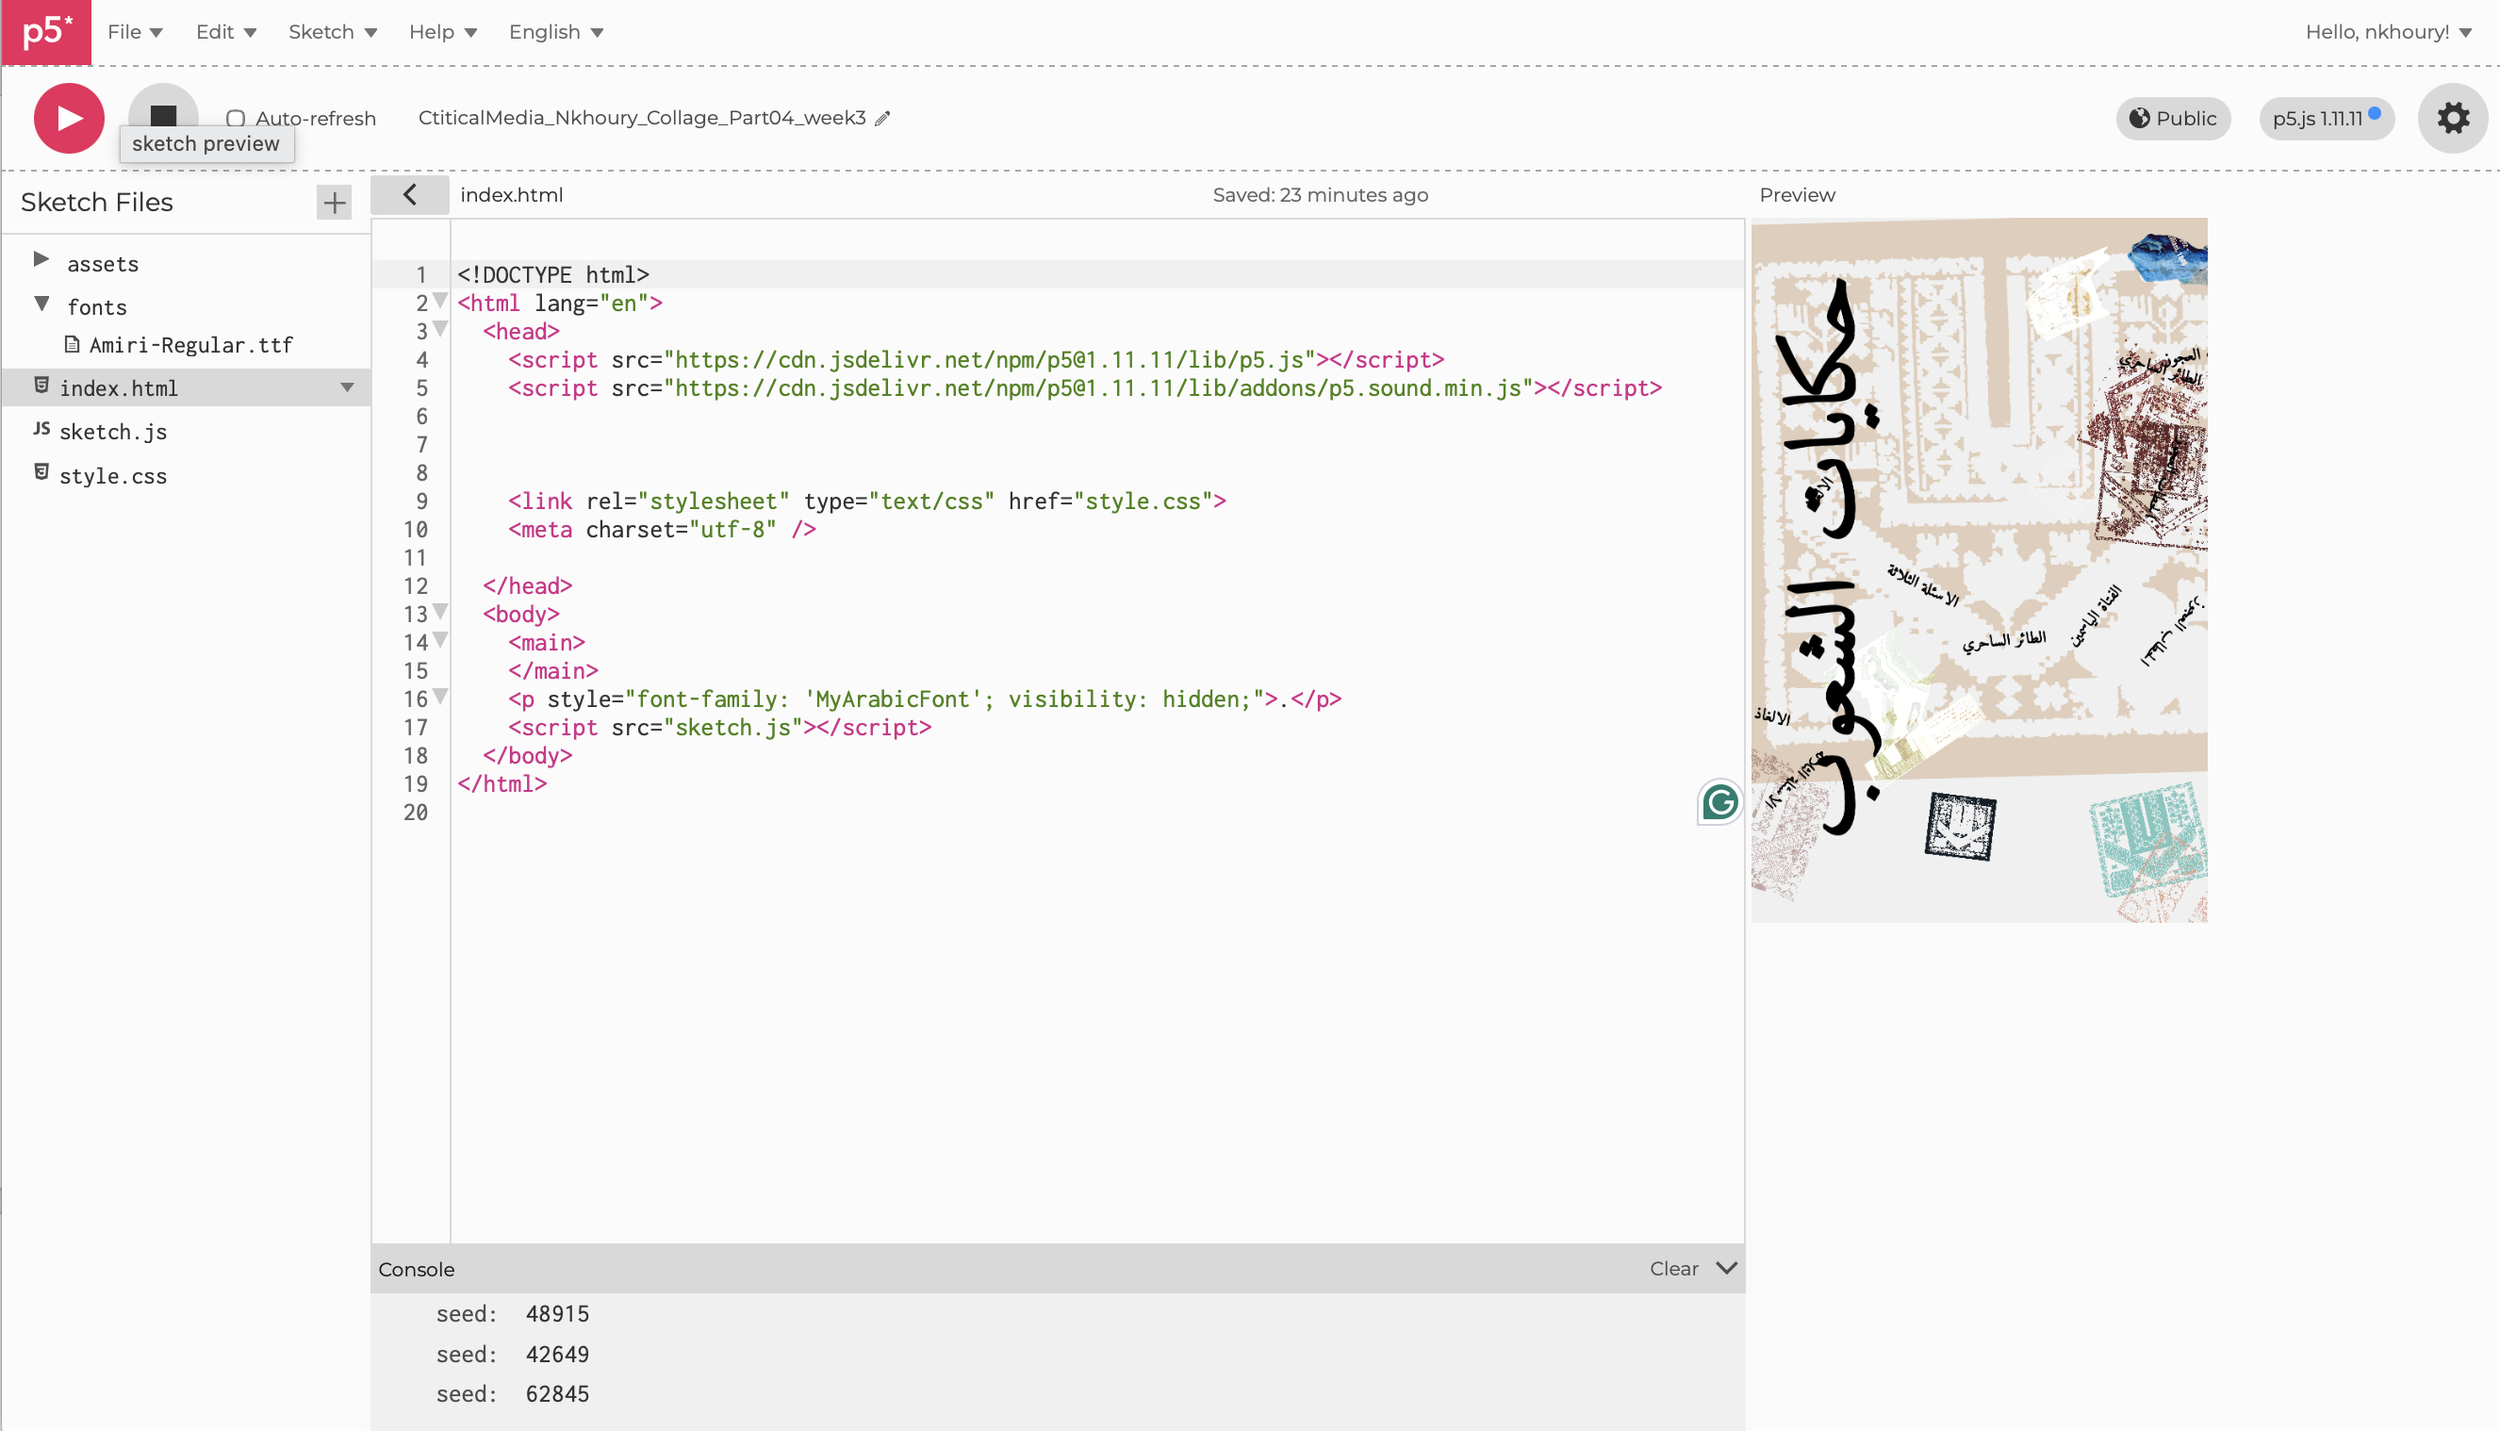The image size is (2500, 1431).
Task: Open the p5.js 1.11.11 version selector
Action: 2326,119
